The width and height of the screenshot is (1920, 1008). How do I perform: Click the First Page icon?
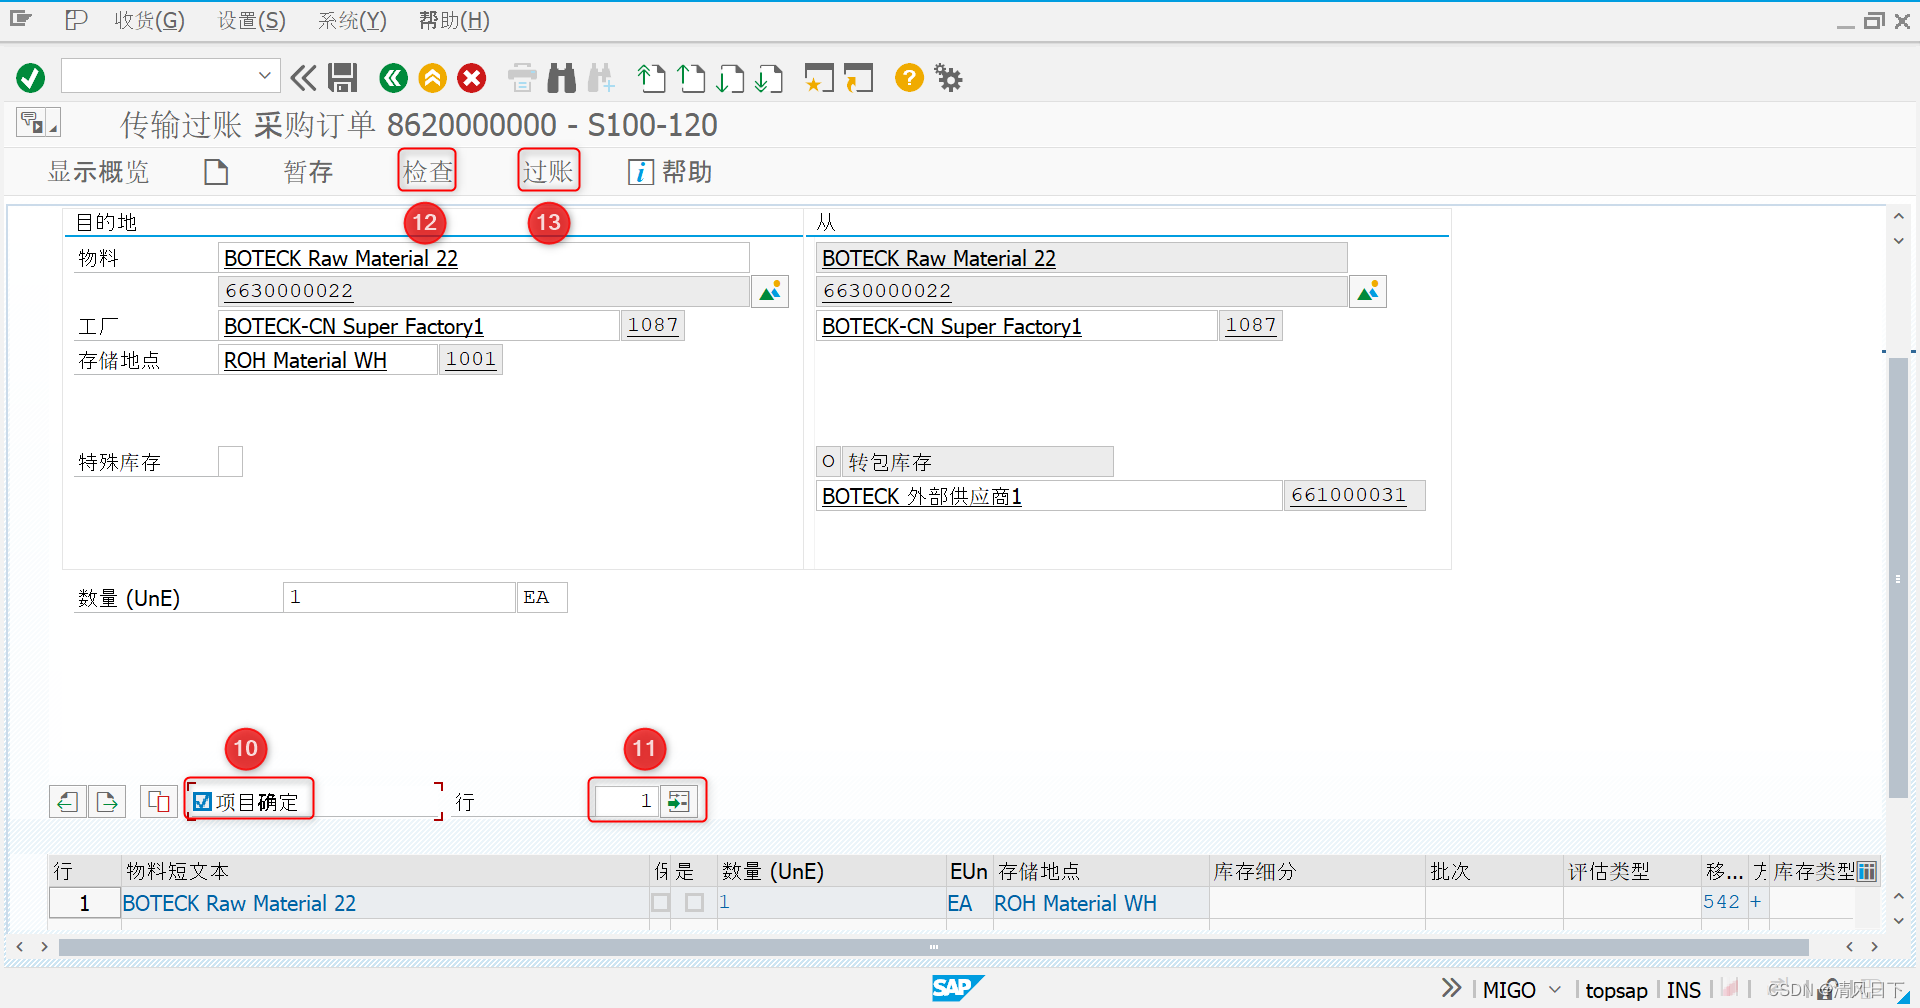coord(652,77)
